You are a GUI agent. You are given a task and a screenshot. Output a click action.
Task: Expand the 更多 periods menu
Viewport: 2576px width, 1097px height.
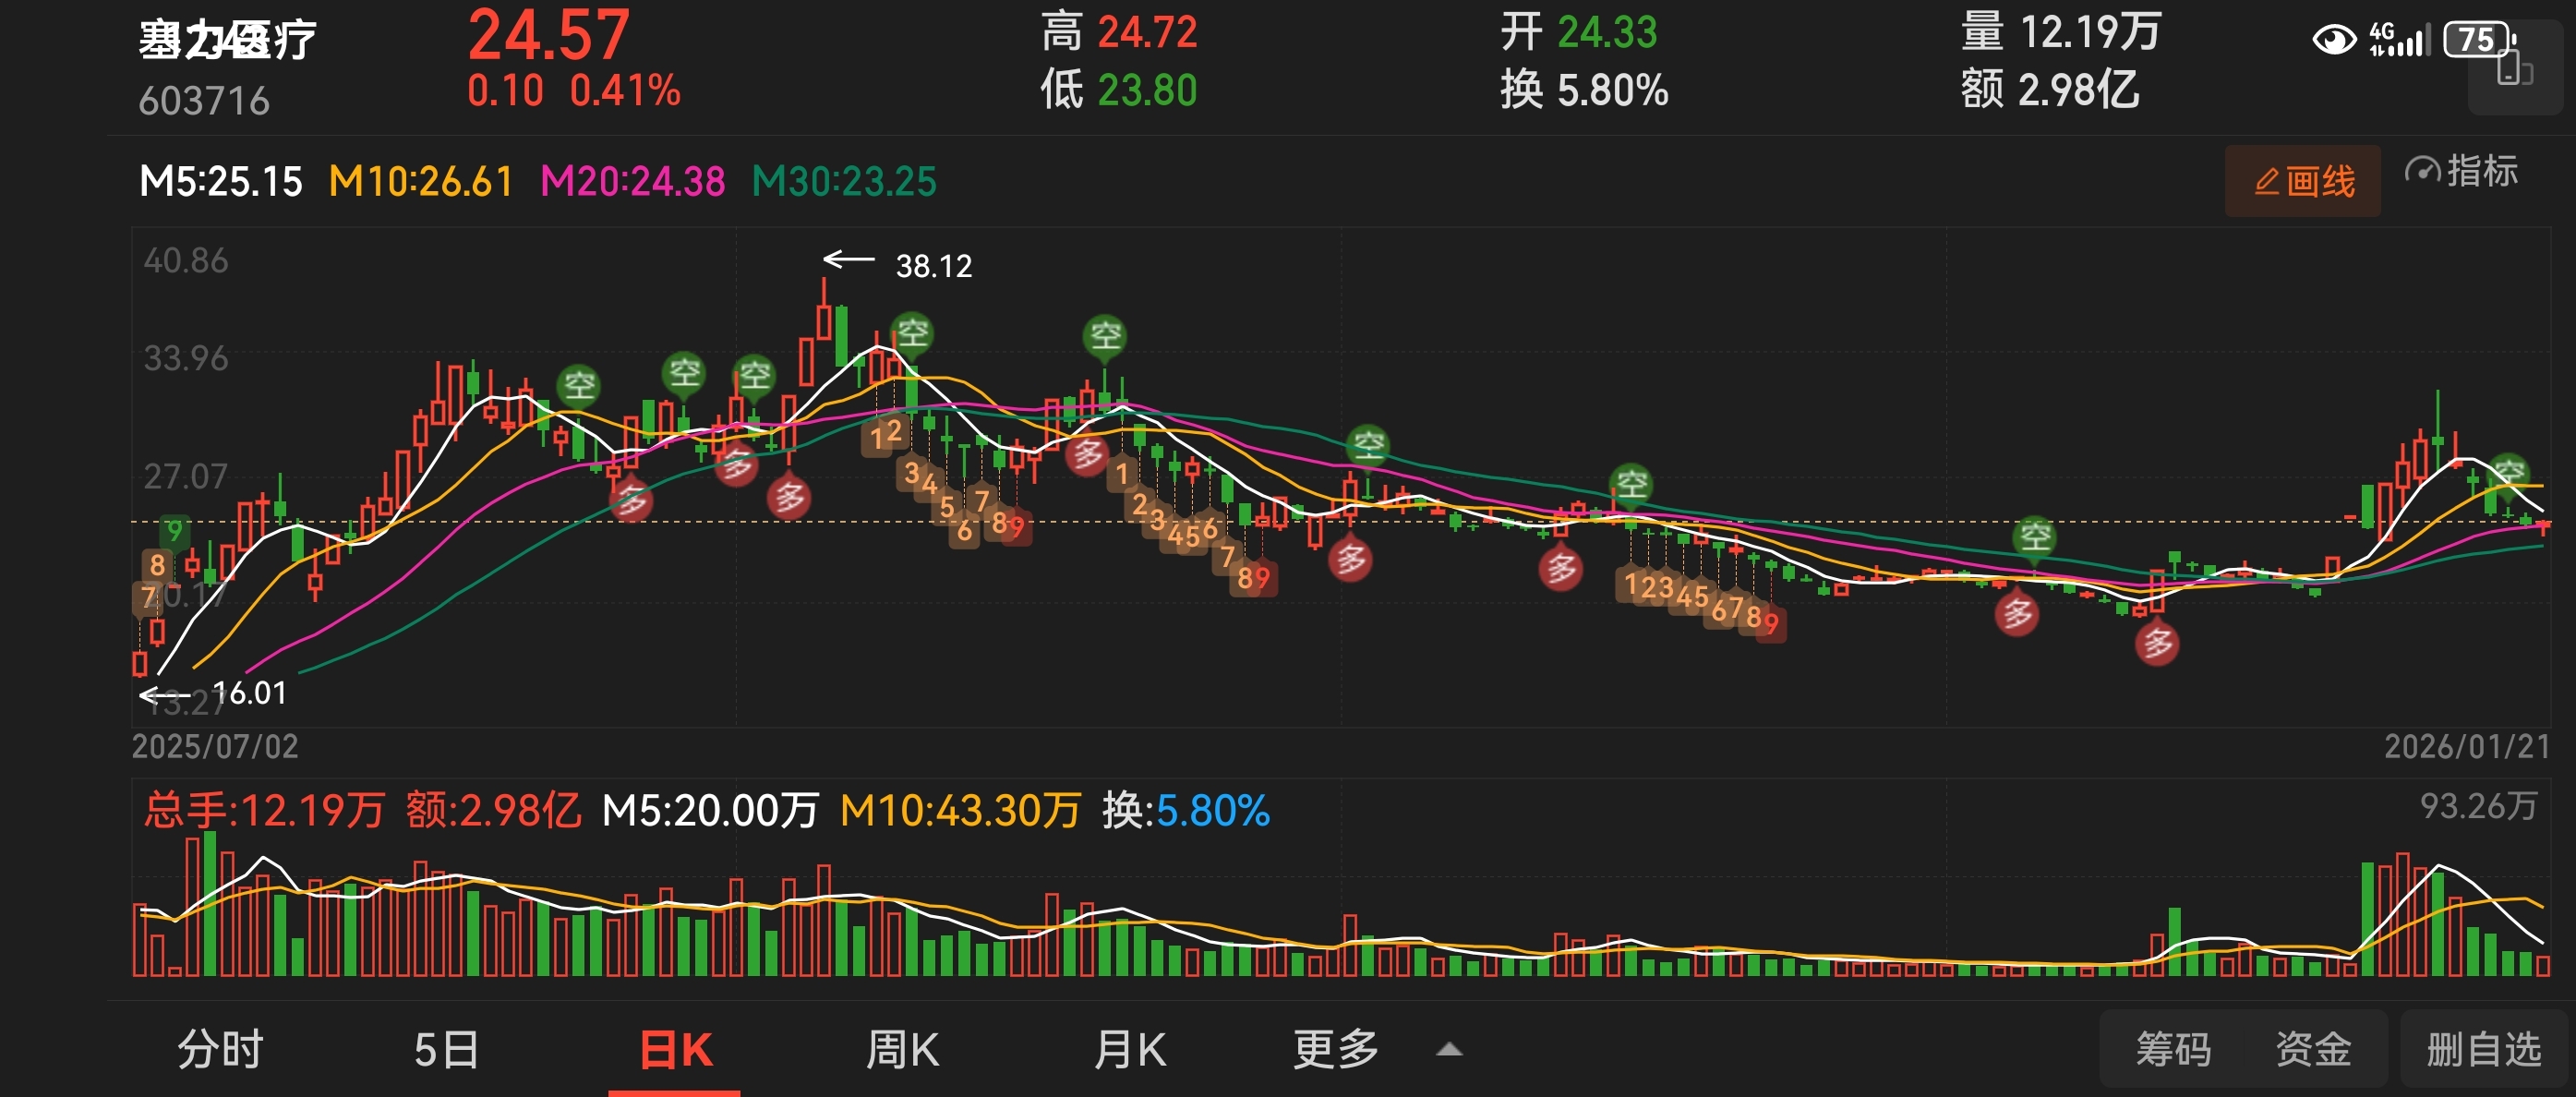point(1336,1050)
